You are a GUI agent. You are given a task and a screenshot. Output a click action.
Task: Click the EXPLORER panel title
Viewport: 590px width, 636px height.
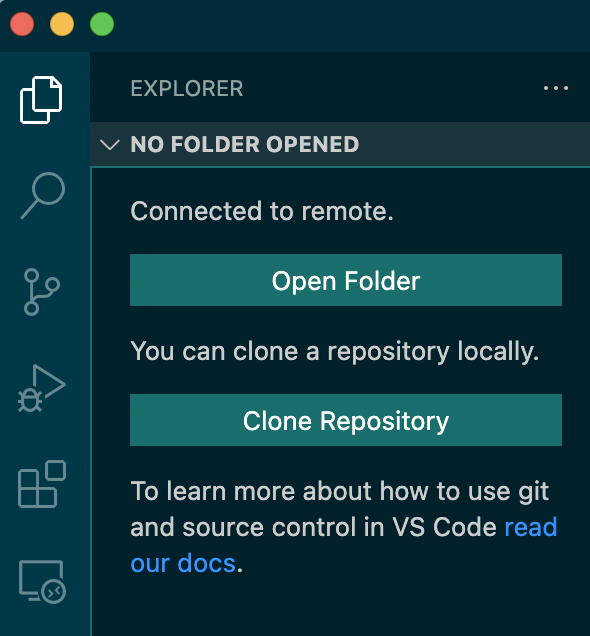tap(187, 88)
